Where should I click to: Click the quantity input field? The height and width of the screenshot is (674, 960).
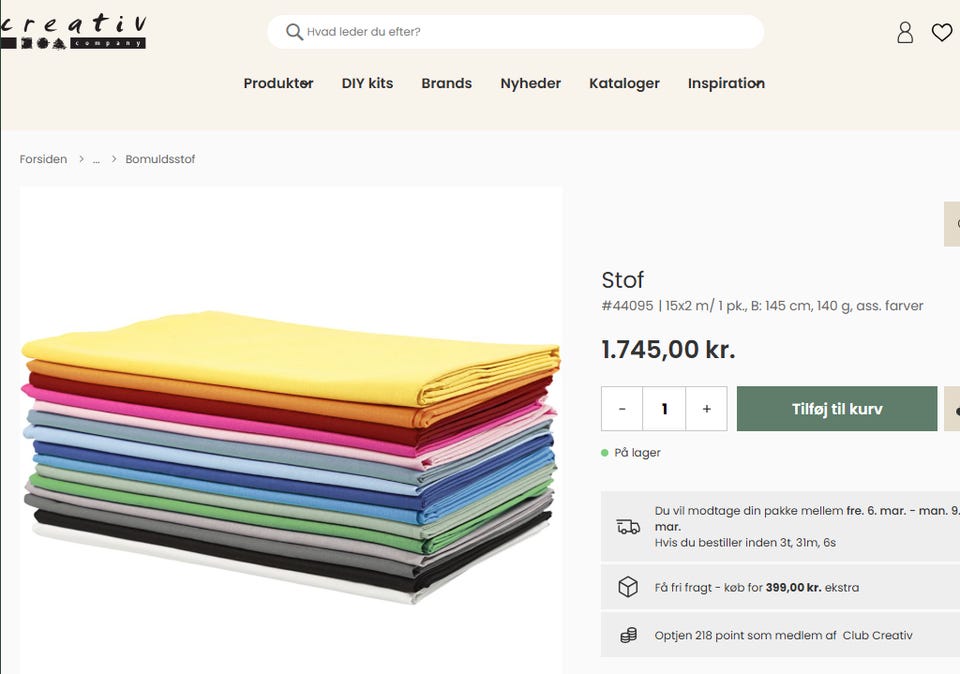click(x=664, y=409)
